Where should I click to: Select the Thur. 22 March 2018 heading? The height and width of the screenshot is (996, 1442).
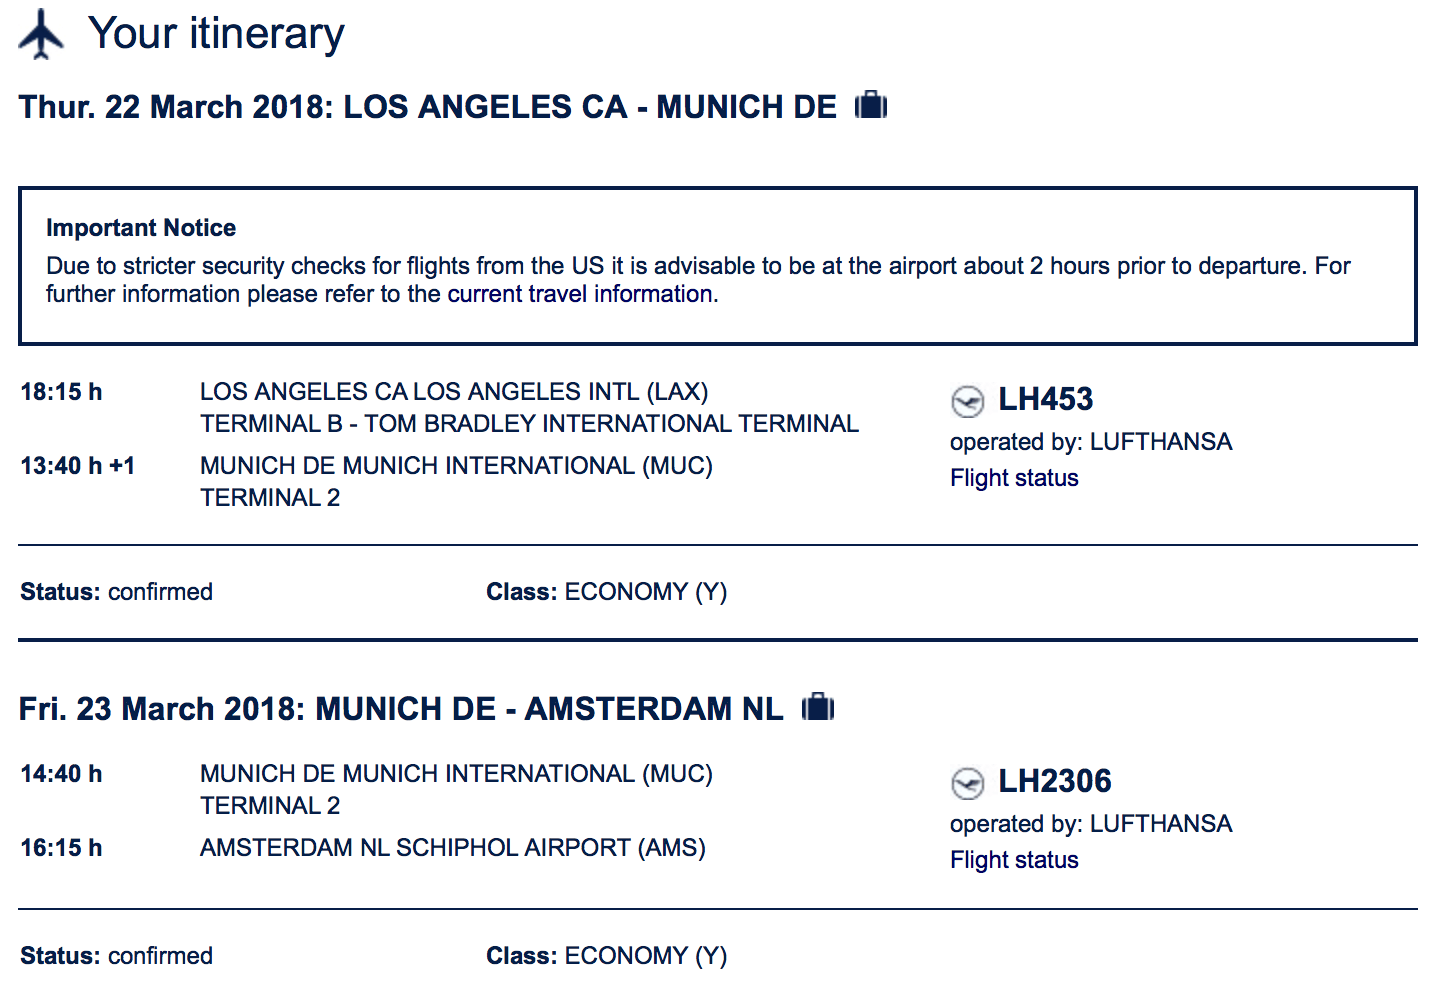427,107
